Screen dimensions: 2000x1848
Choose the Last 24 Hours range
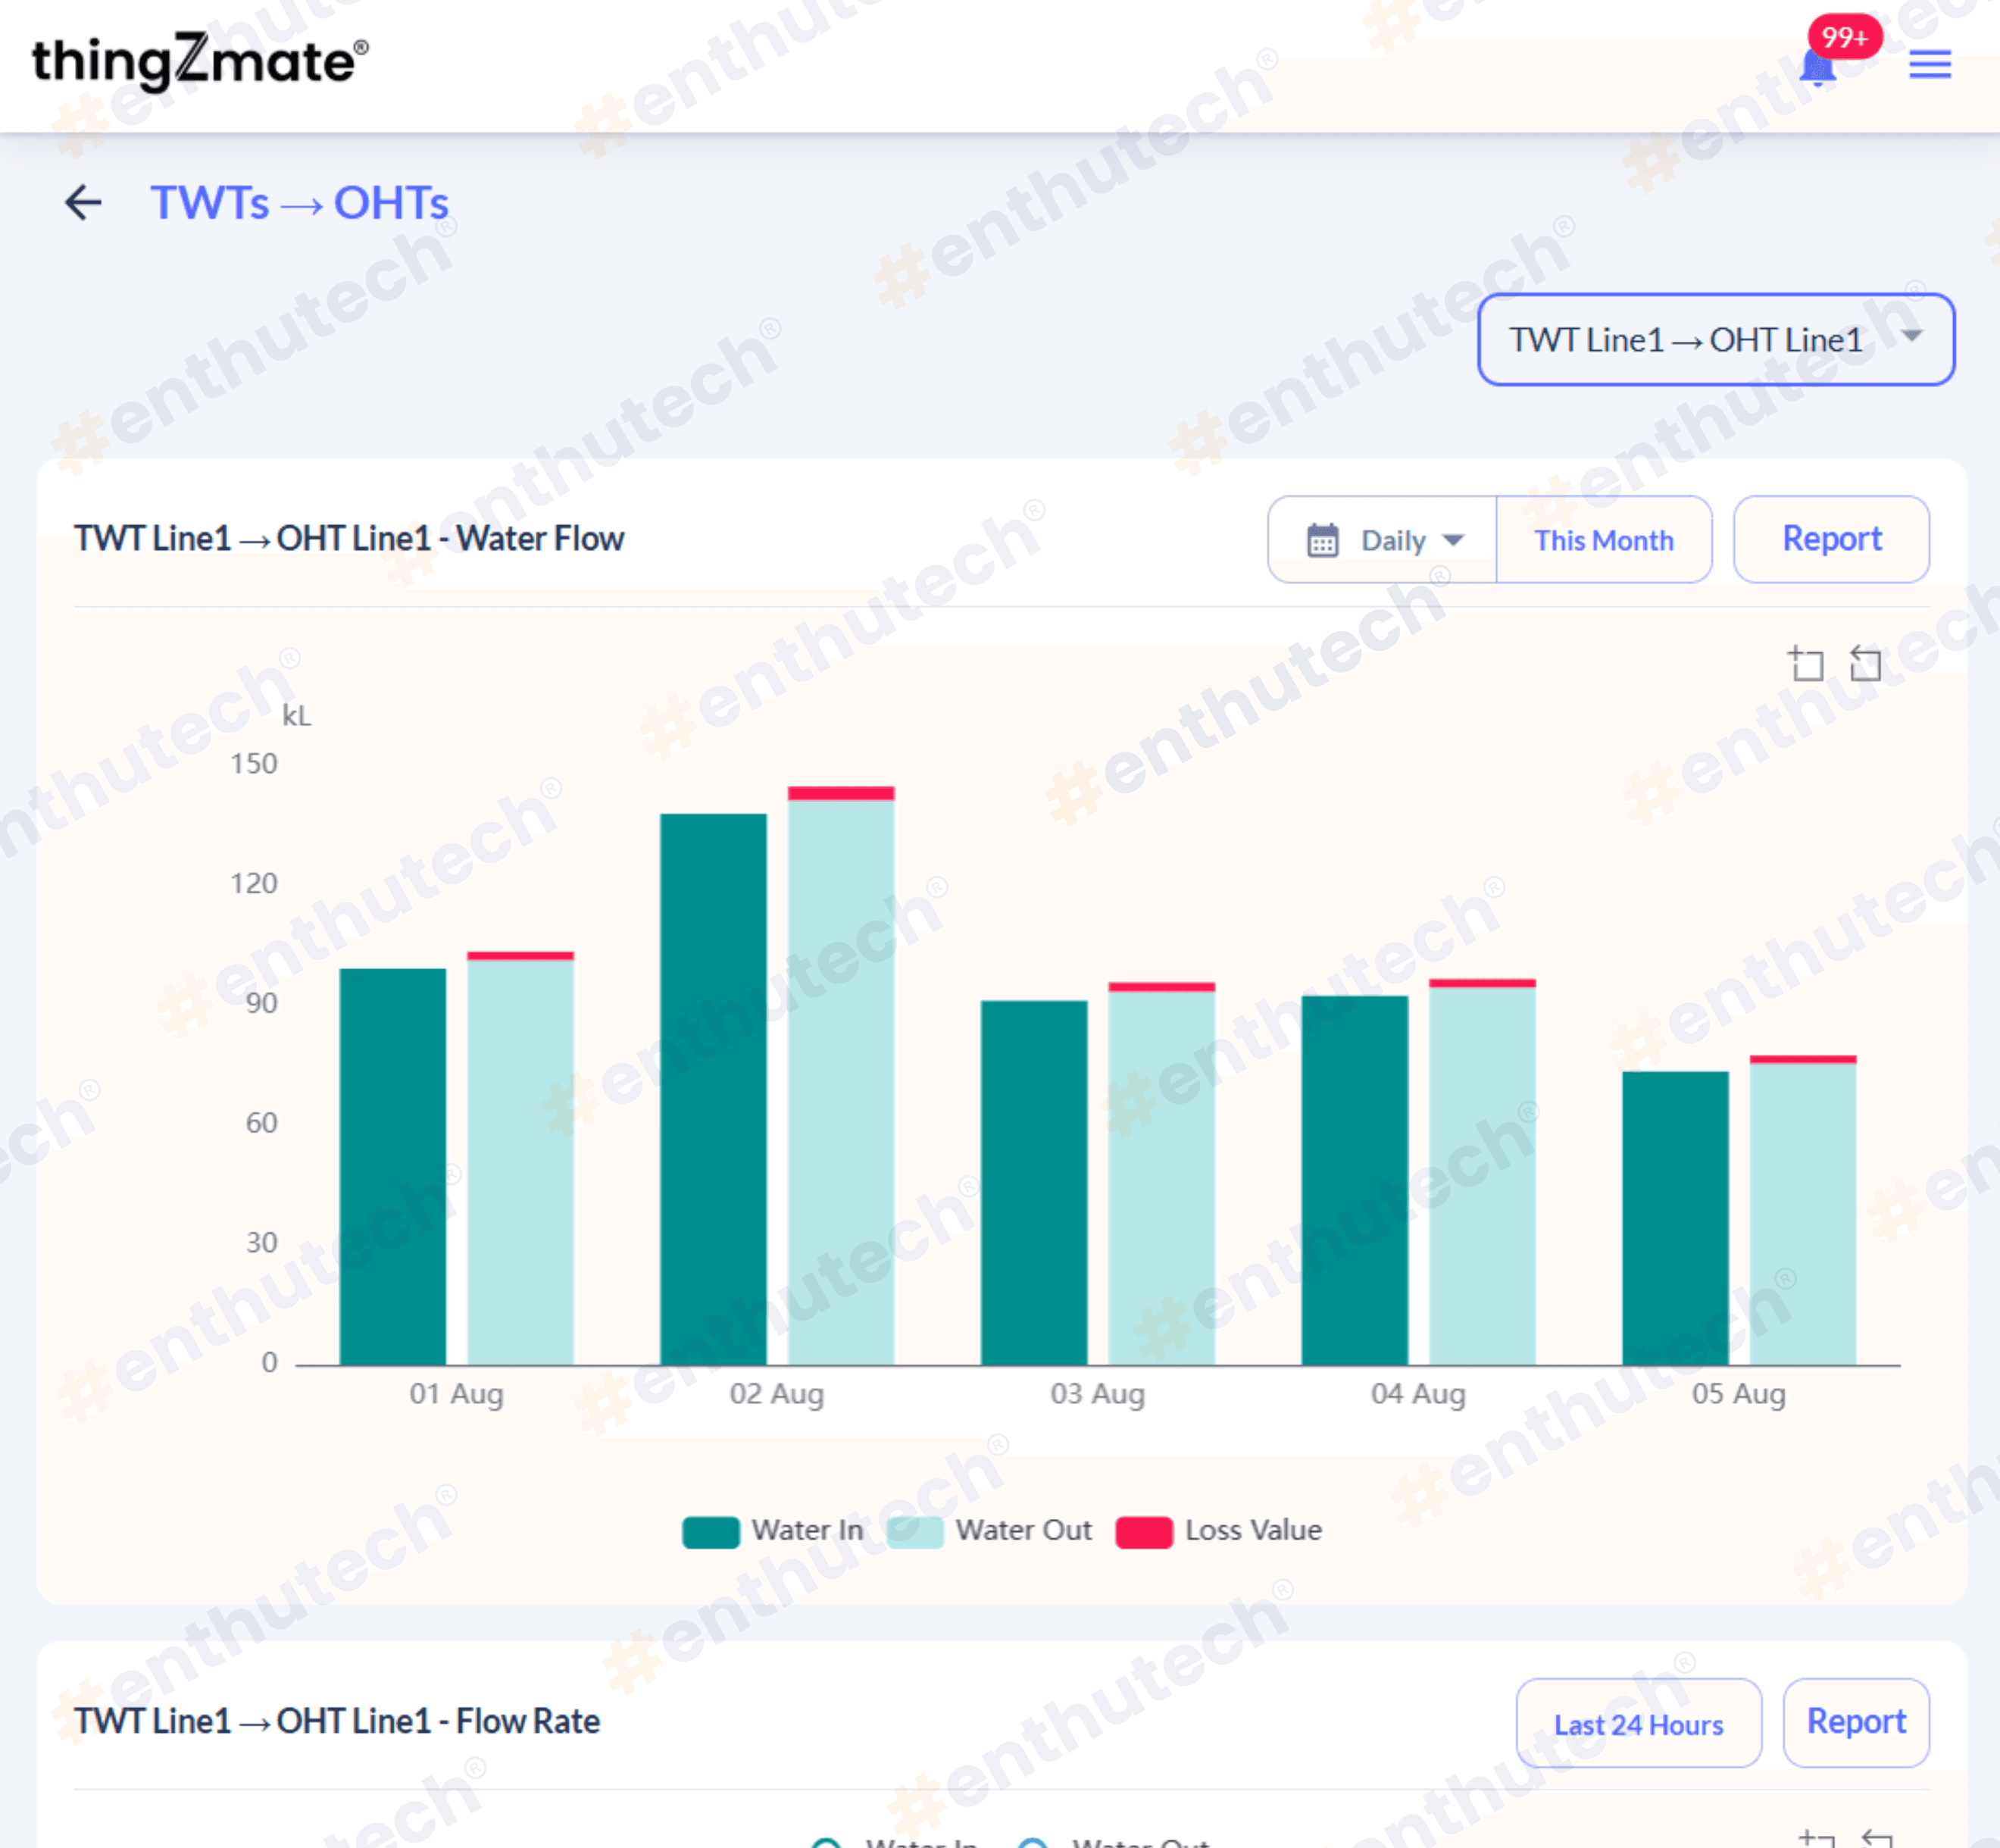[x=1639, y=1723]
